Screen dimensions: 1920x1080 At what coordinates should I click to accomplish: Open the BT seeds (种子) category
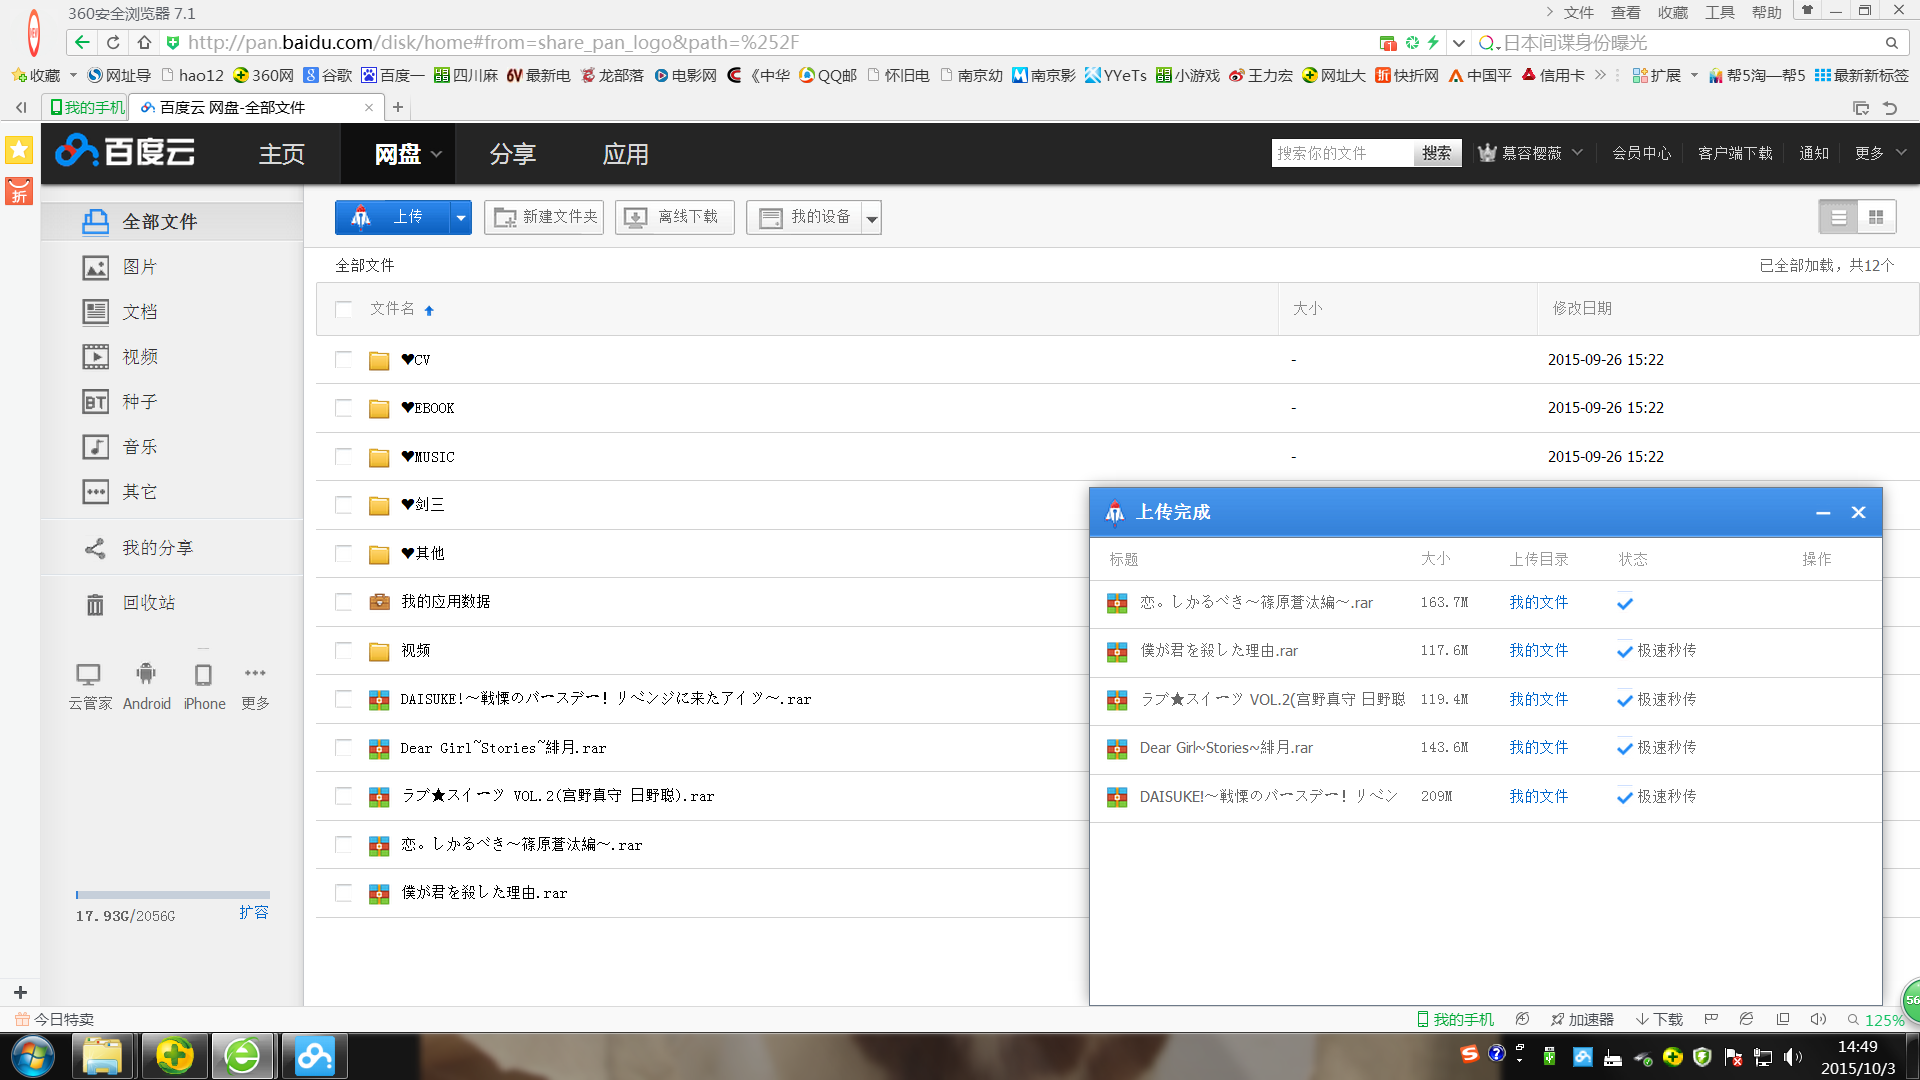pos(139,402)
